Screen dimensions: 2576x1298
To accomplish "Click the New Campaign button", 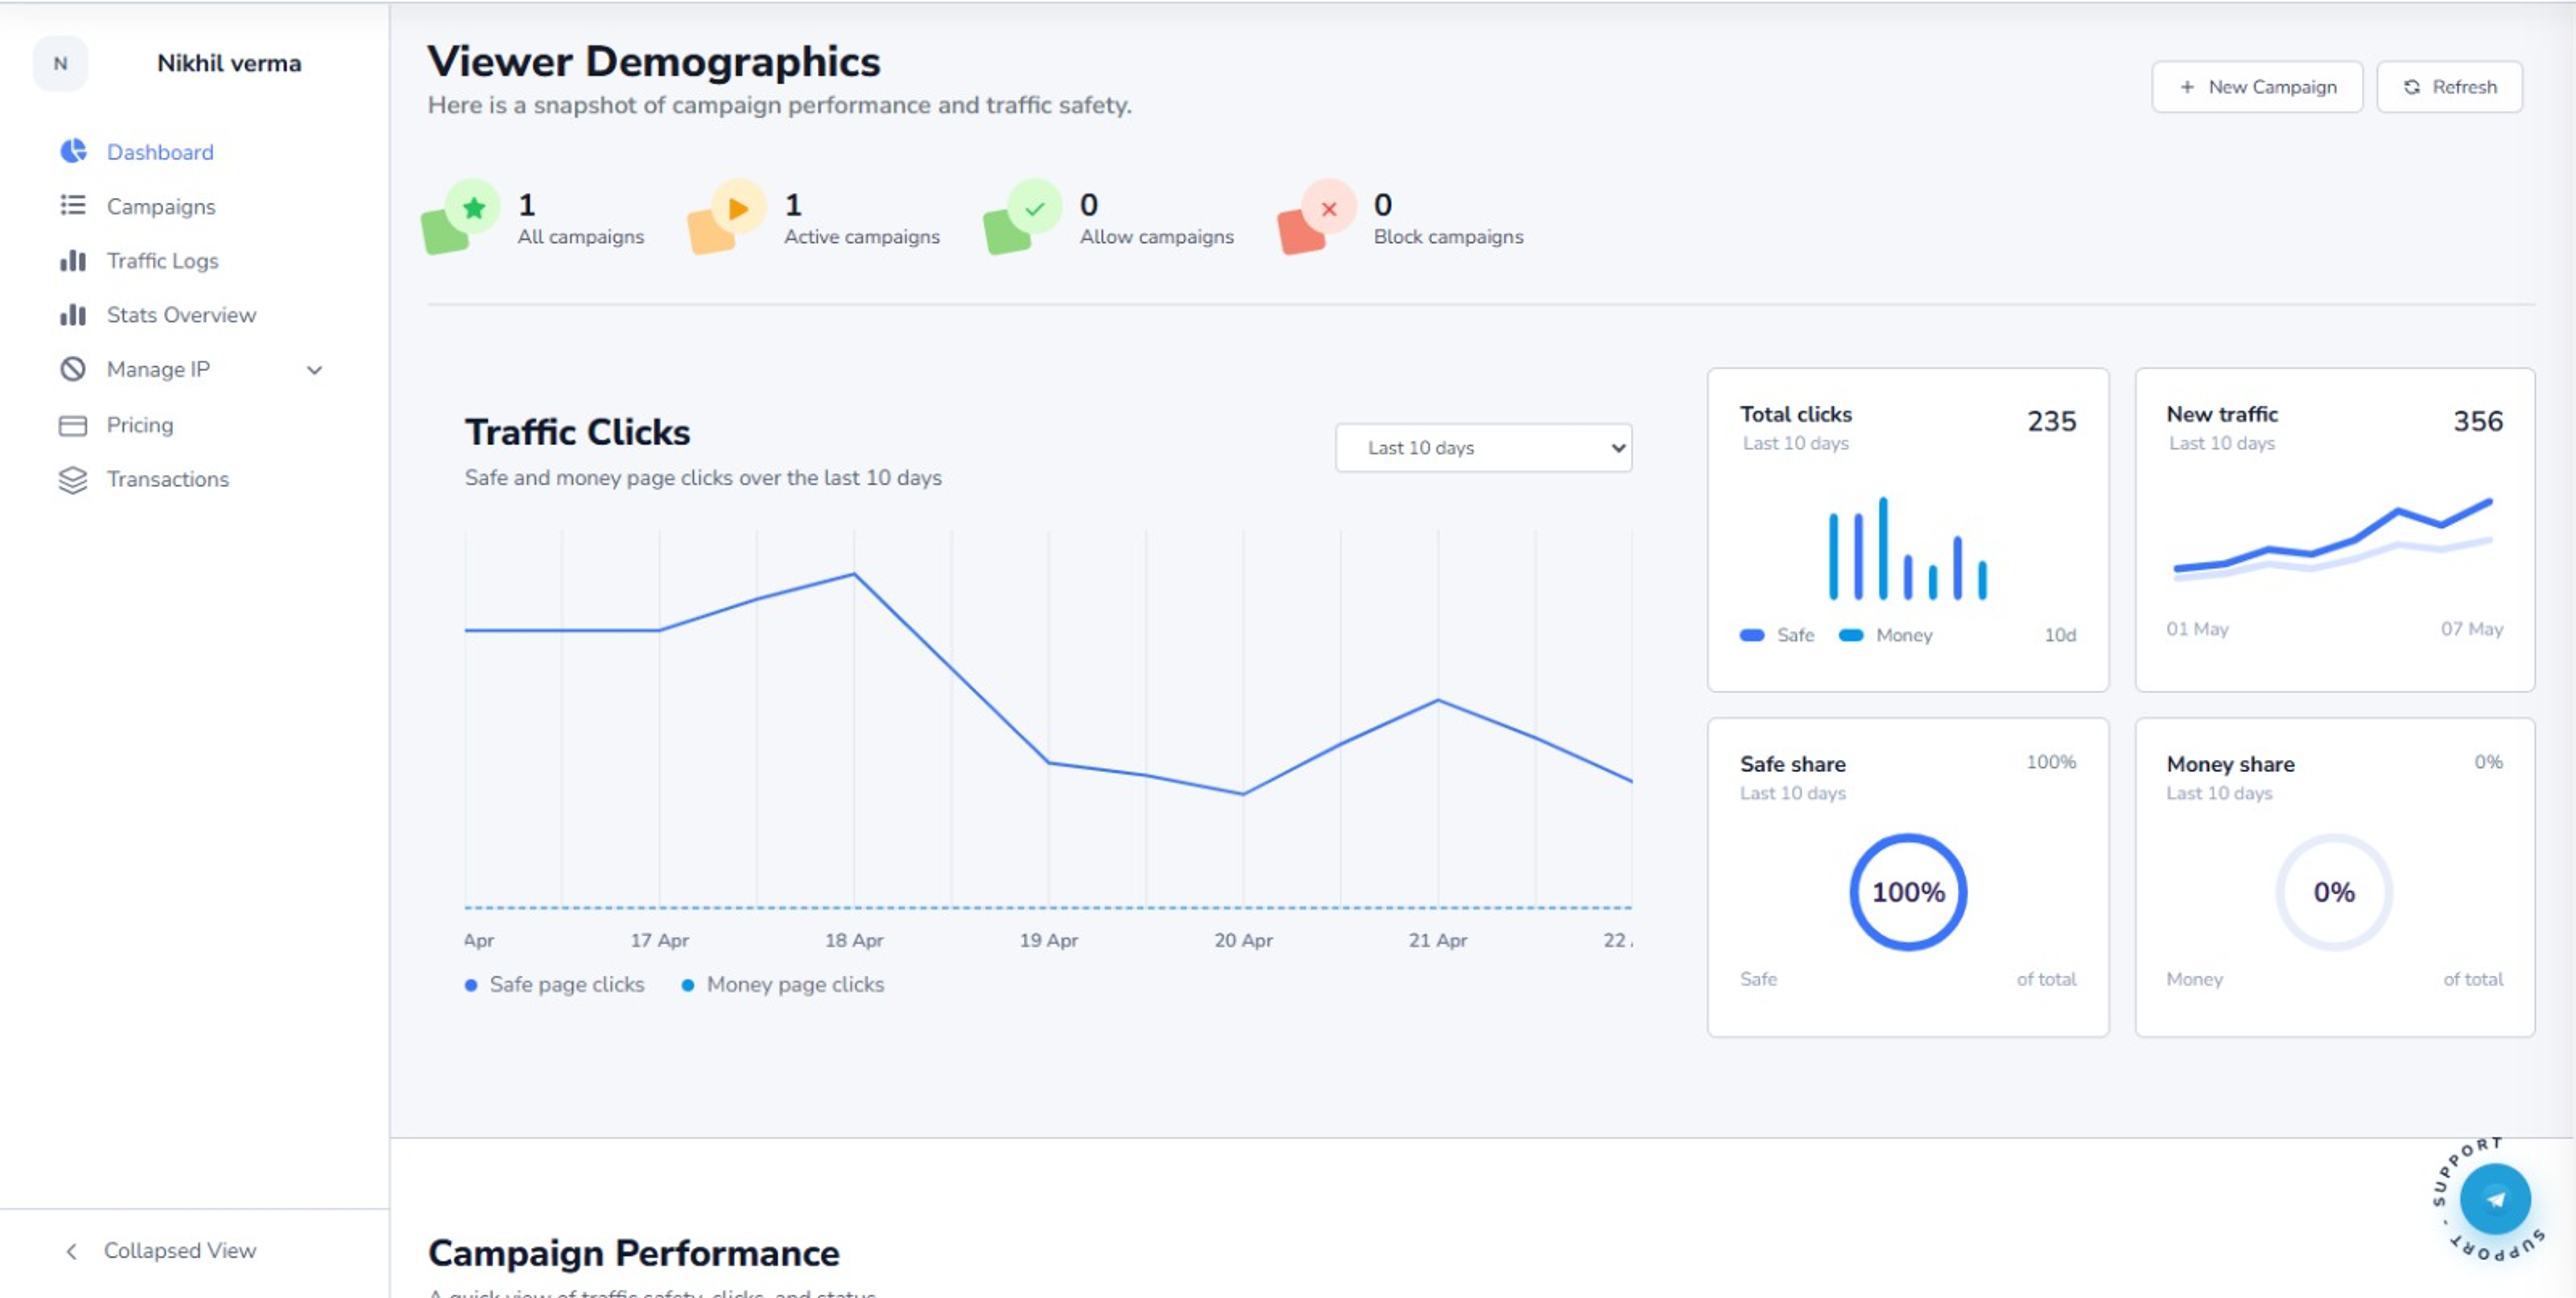I will 2257,87.
